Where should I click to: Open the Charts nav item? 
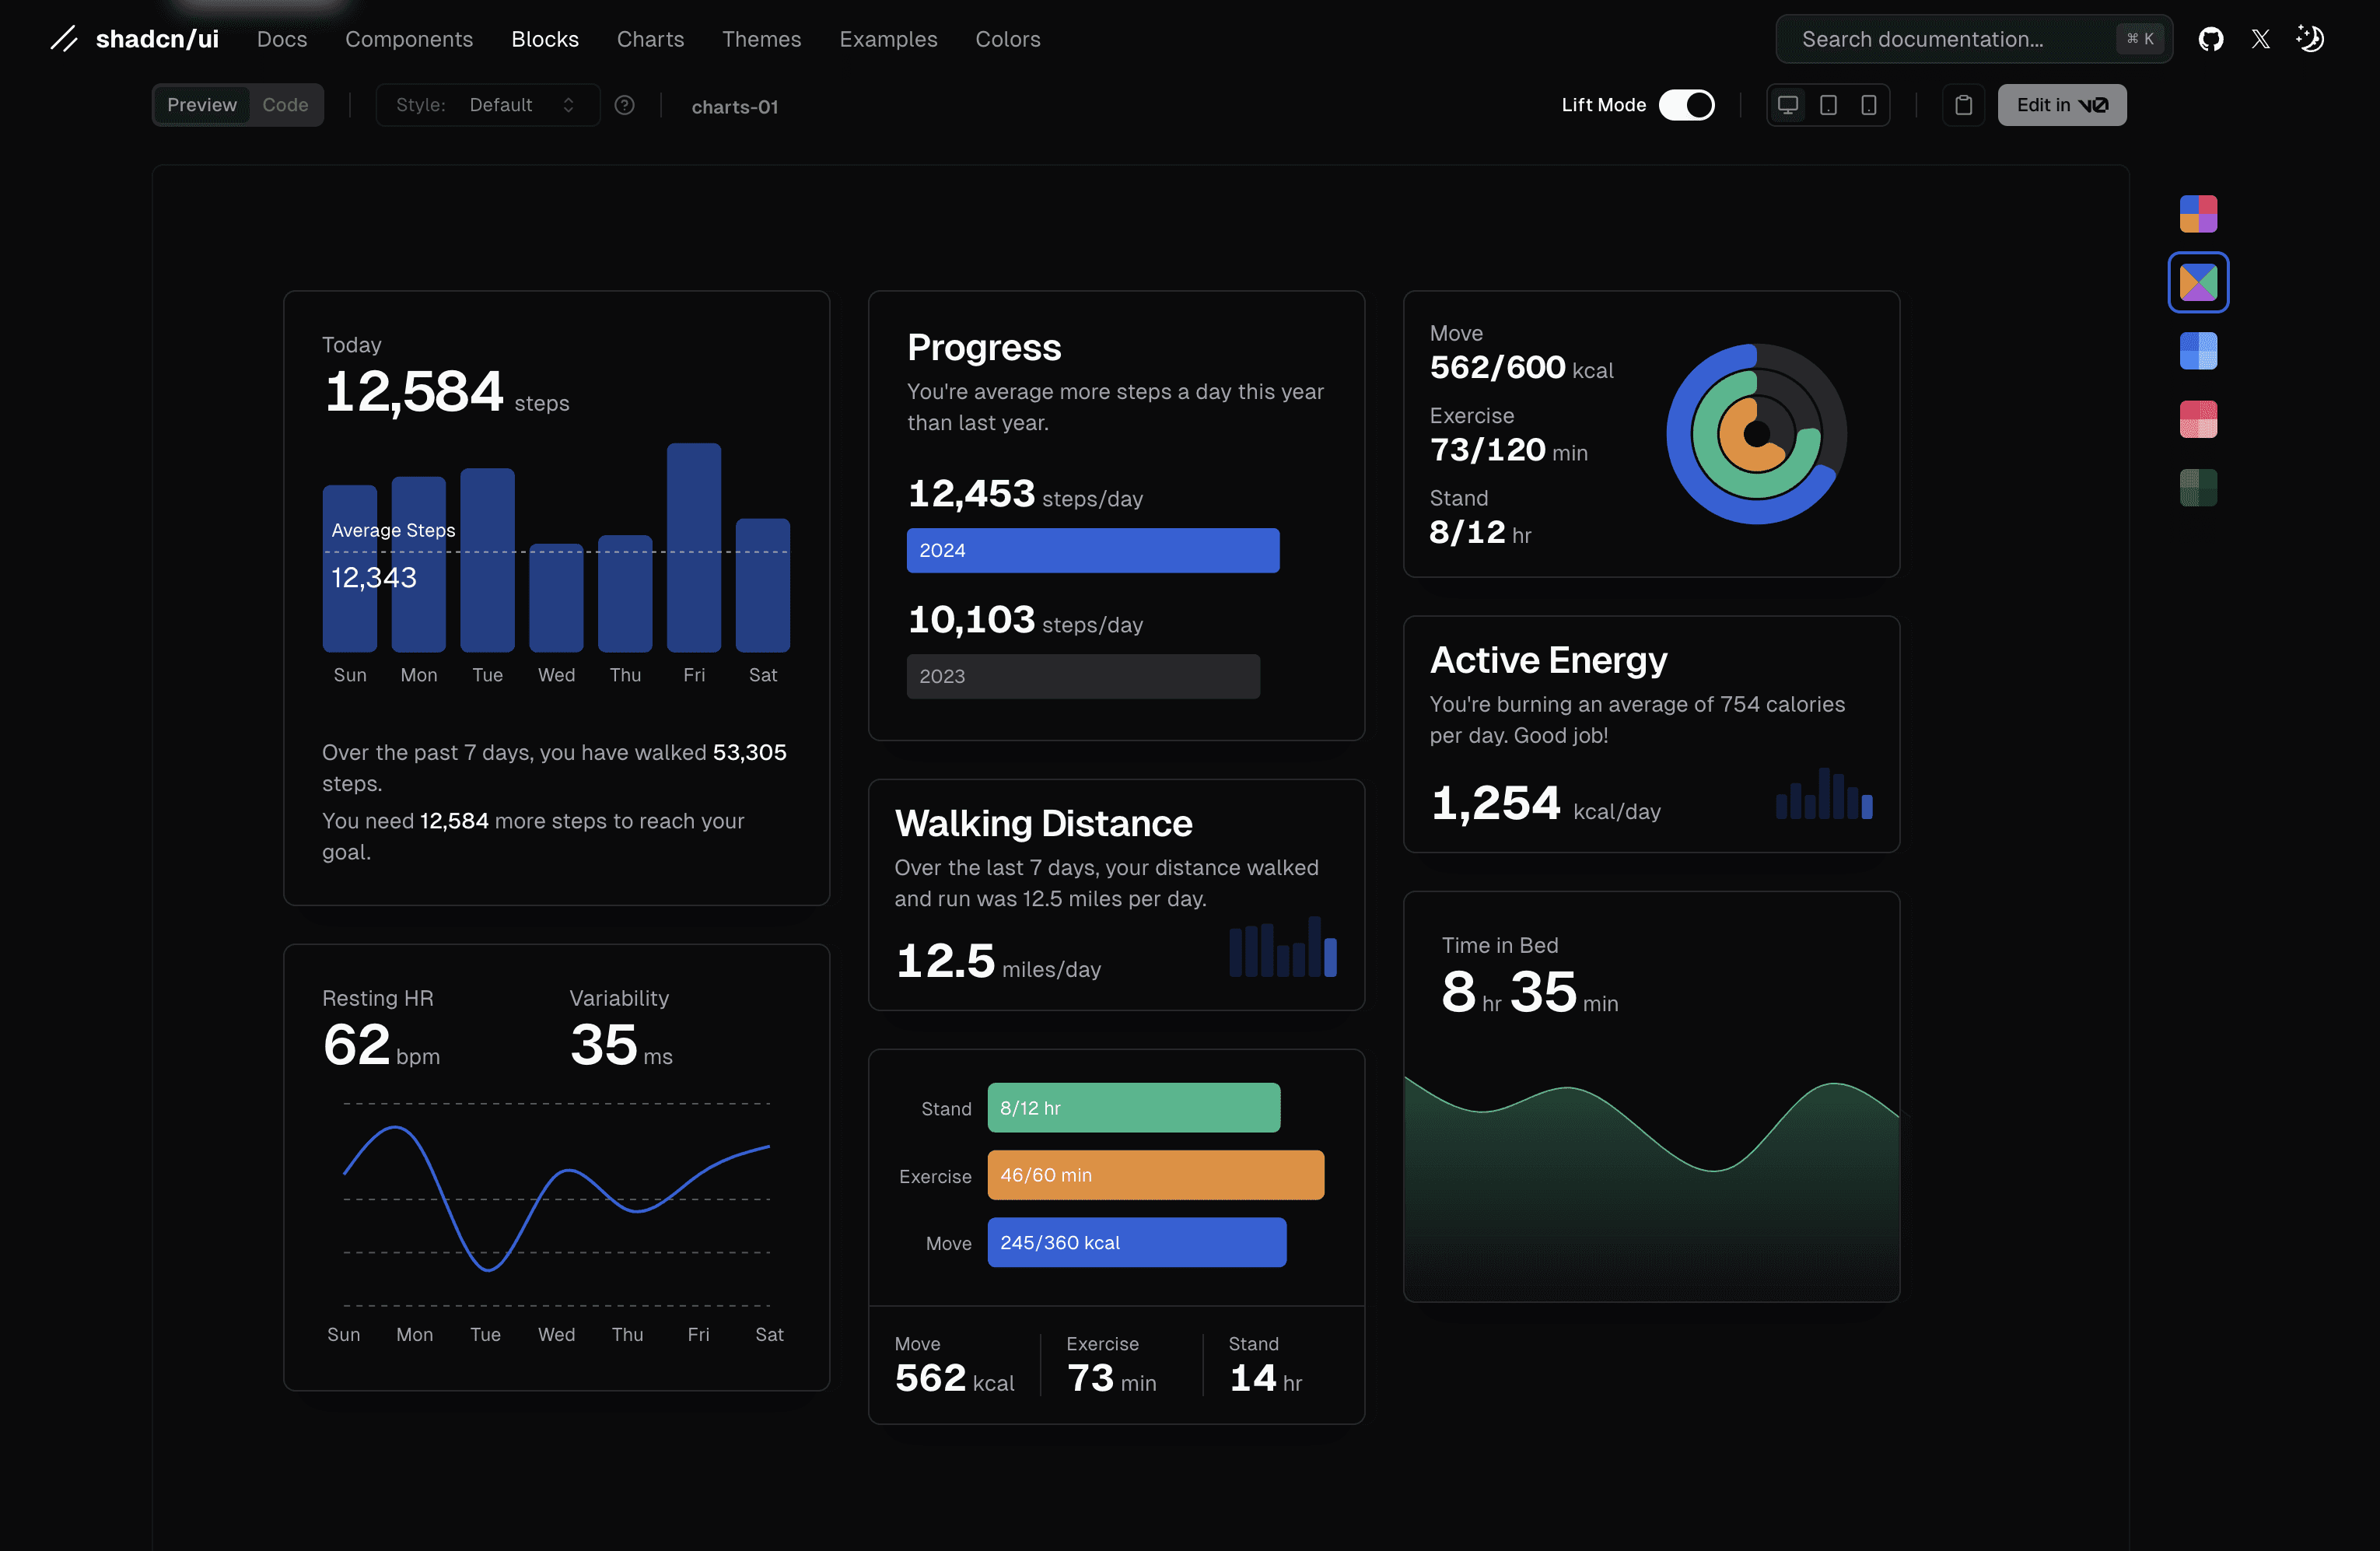[650, 39]
